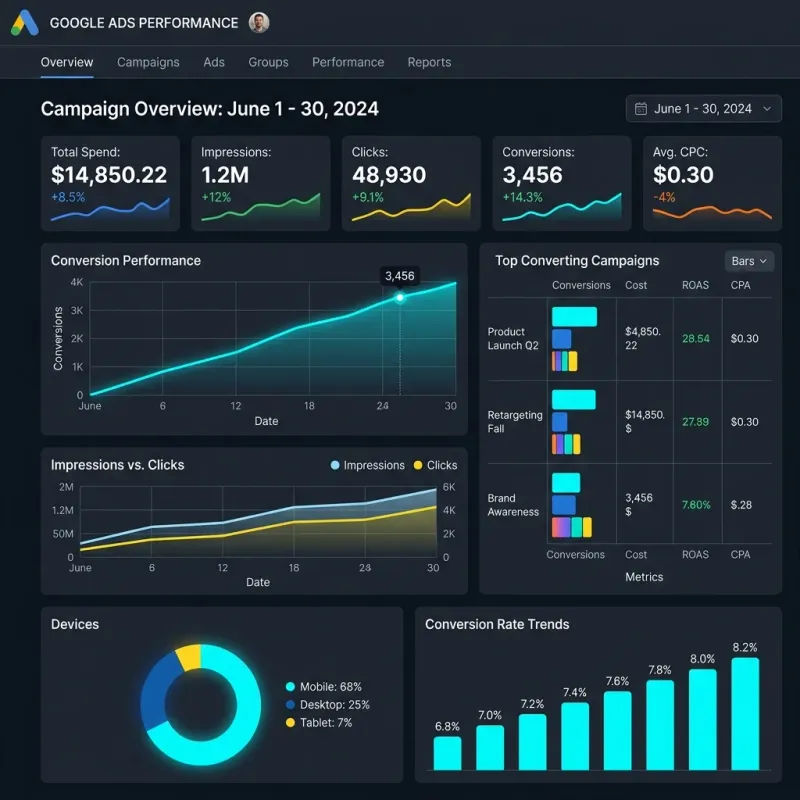The width and height of the screenshot is (800, 800).
Task: Select the Product Launch Q2 campaign row
Action: click(630, 339)
